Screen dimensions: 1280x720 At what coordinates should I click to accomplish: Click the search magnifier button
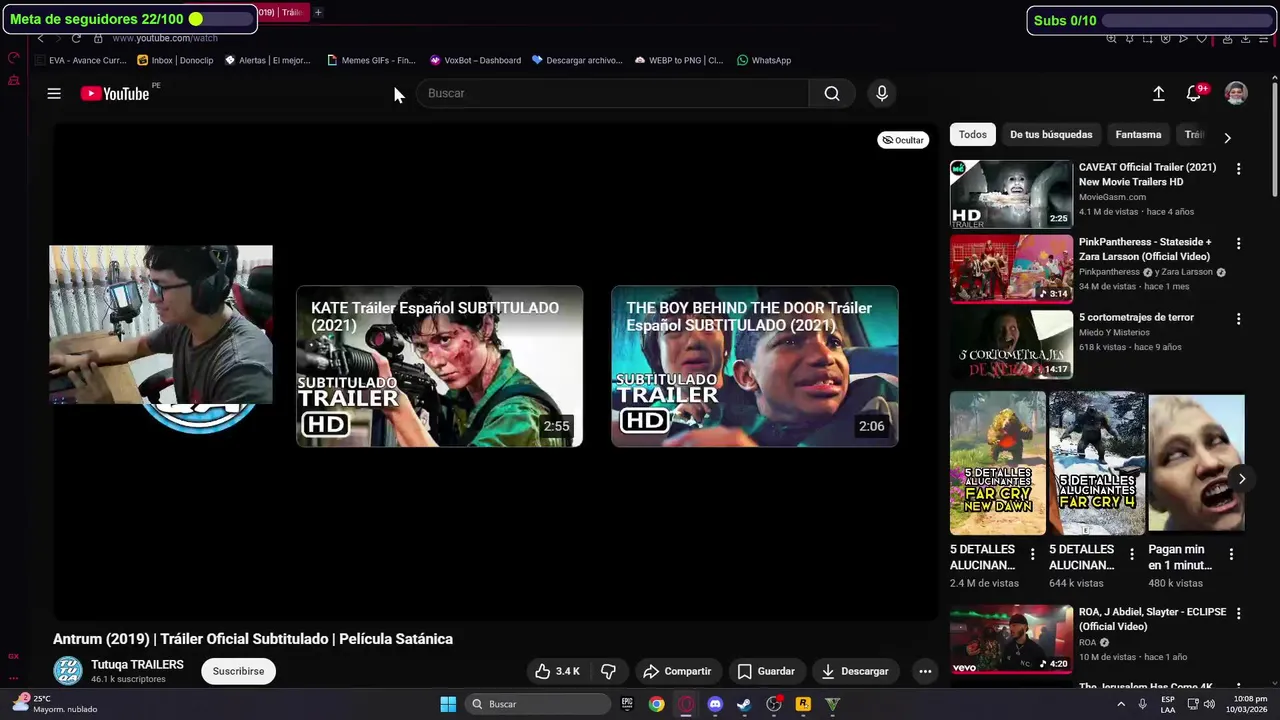pos(832,93)
